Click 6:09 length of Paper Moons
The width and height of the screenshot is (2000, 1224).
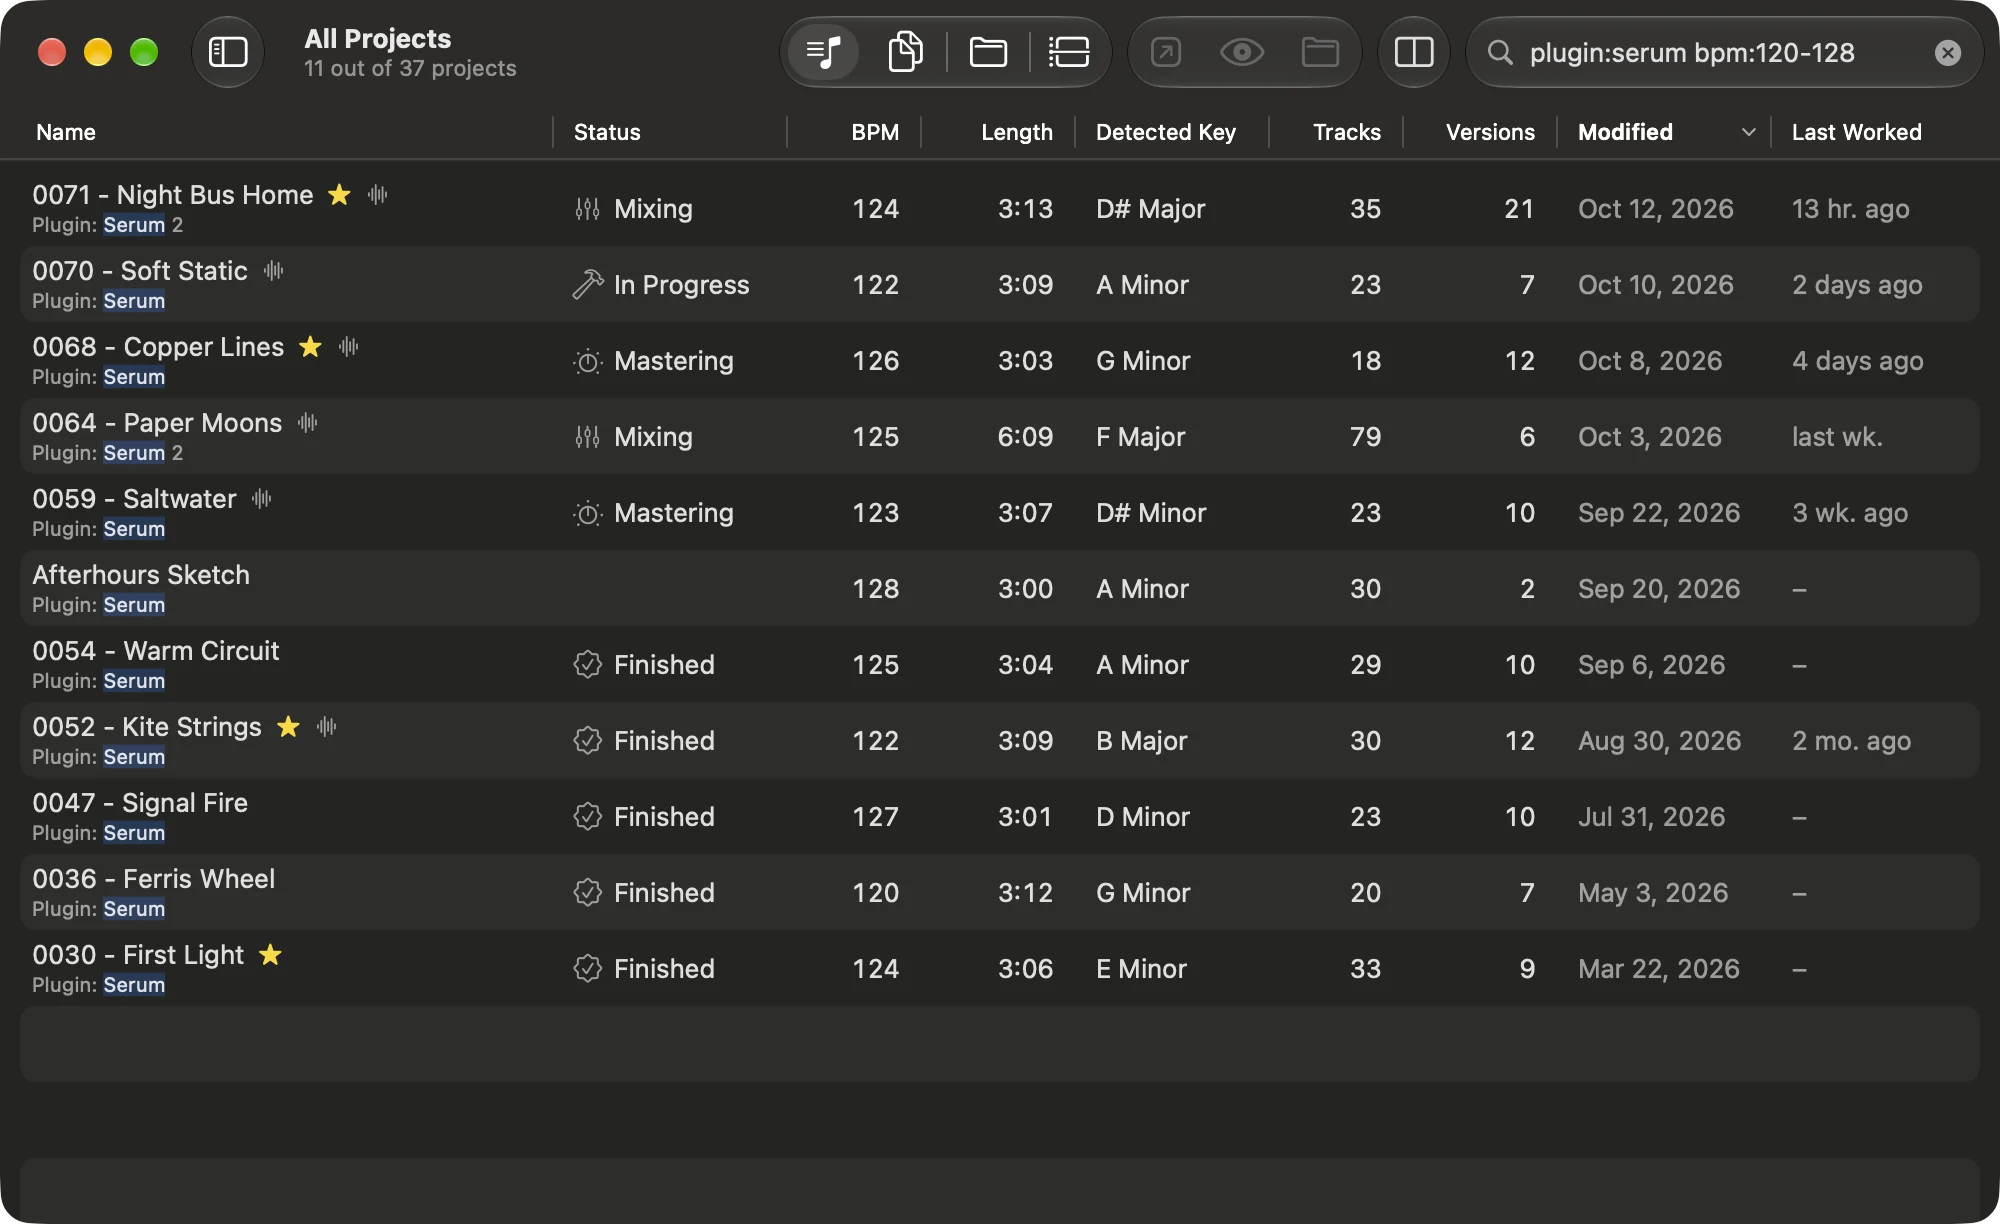[x=1025, y=437]
